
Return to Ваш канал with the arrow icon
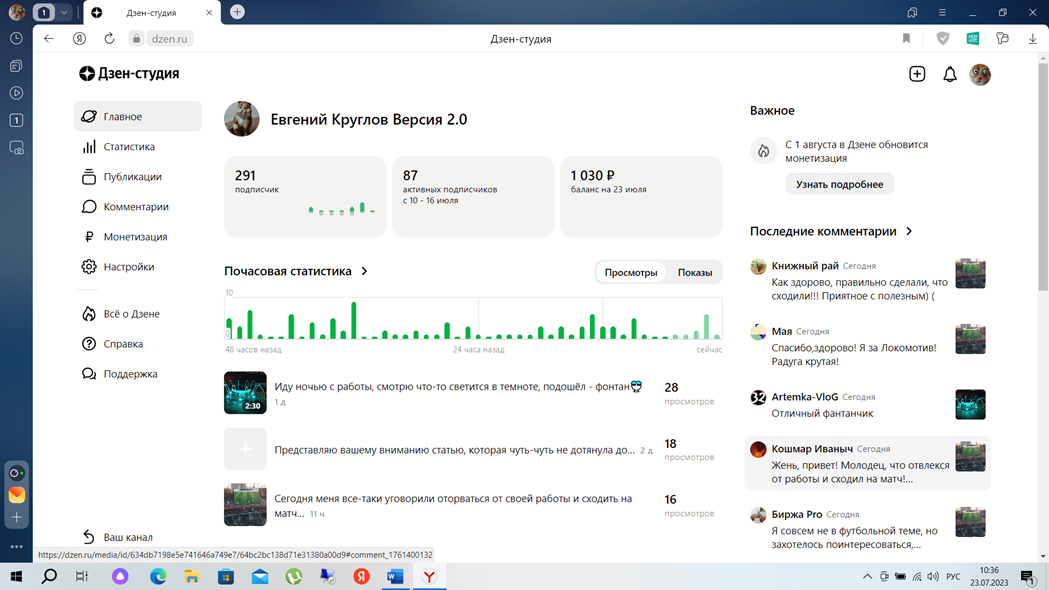88,536
